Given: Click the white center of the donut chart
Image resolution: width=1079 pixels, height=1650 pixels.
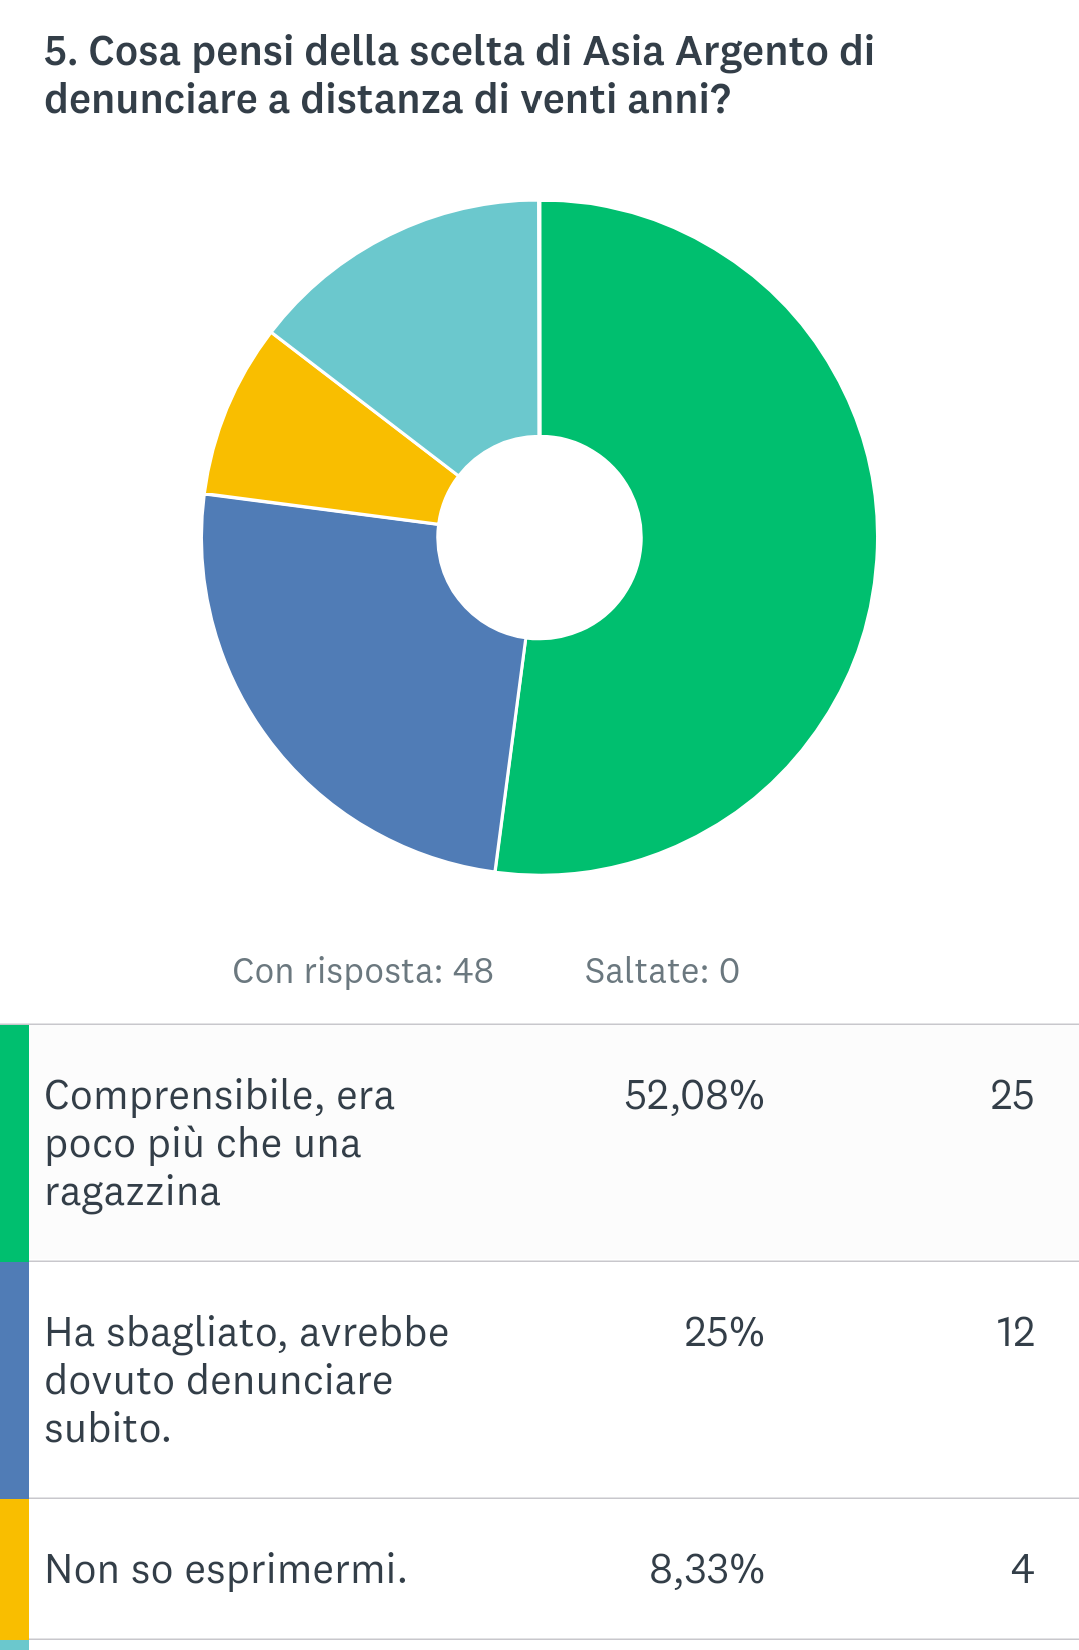Looking at the screenshot, I should click(540, 538).
